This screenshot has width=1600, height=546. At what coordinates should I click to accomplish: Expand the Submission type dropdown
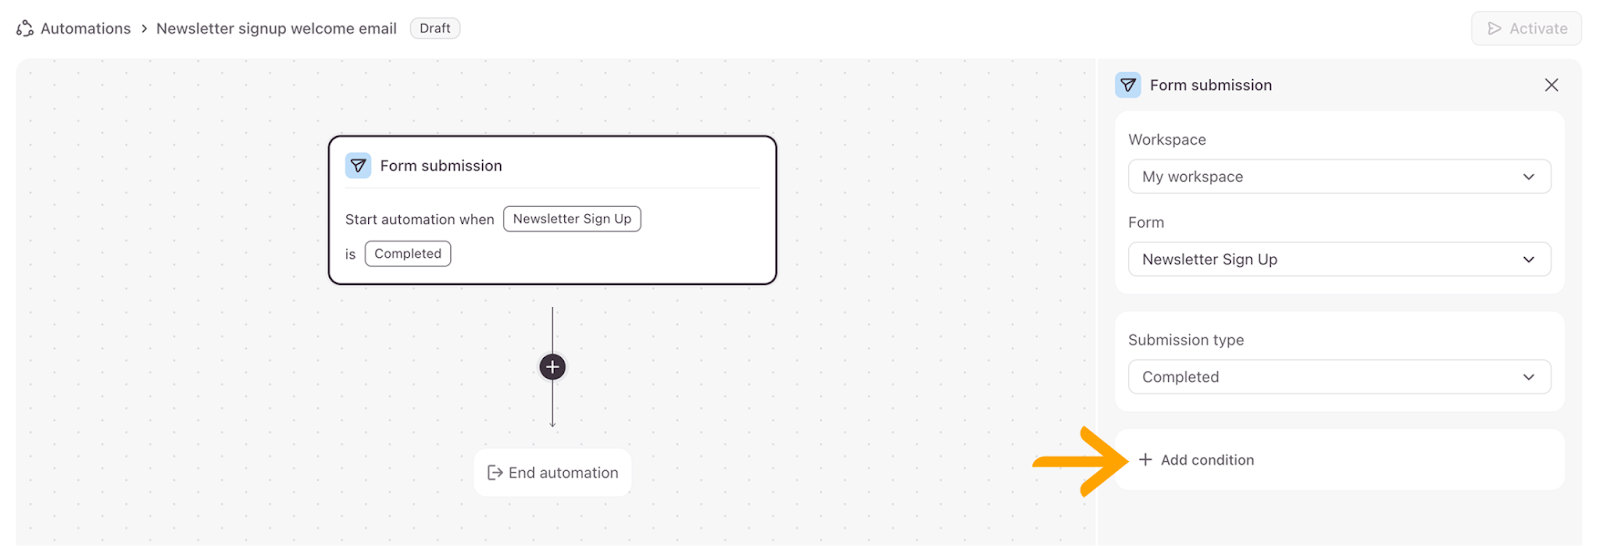[x=1339, y=377]
